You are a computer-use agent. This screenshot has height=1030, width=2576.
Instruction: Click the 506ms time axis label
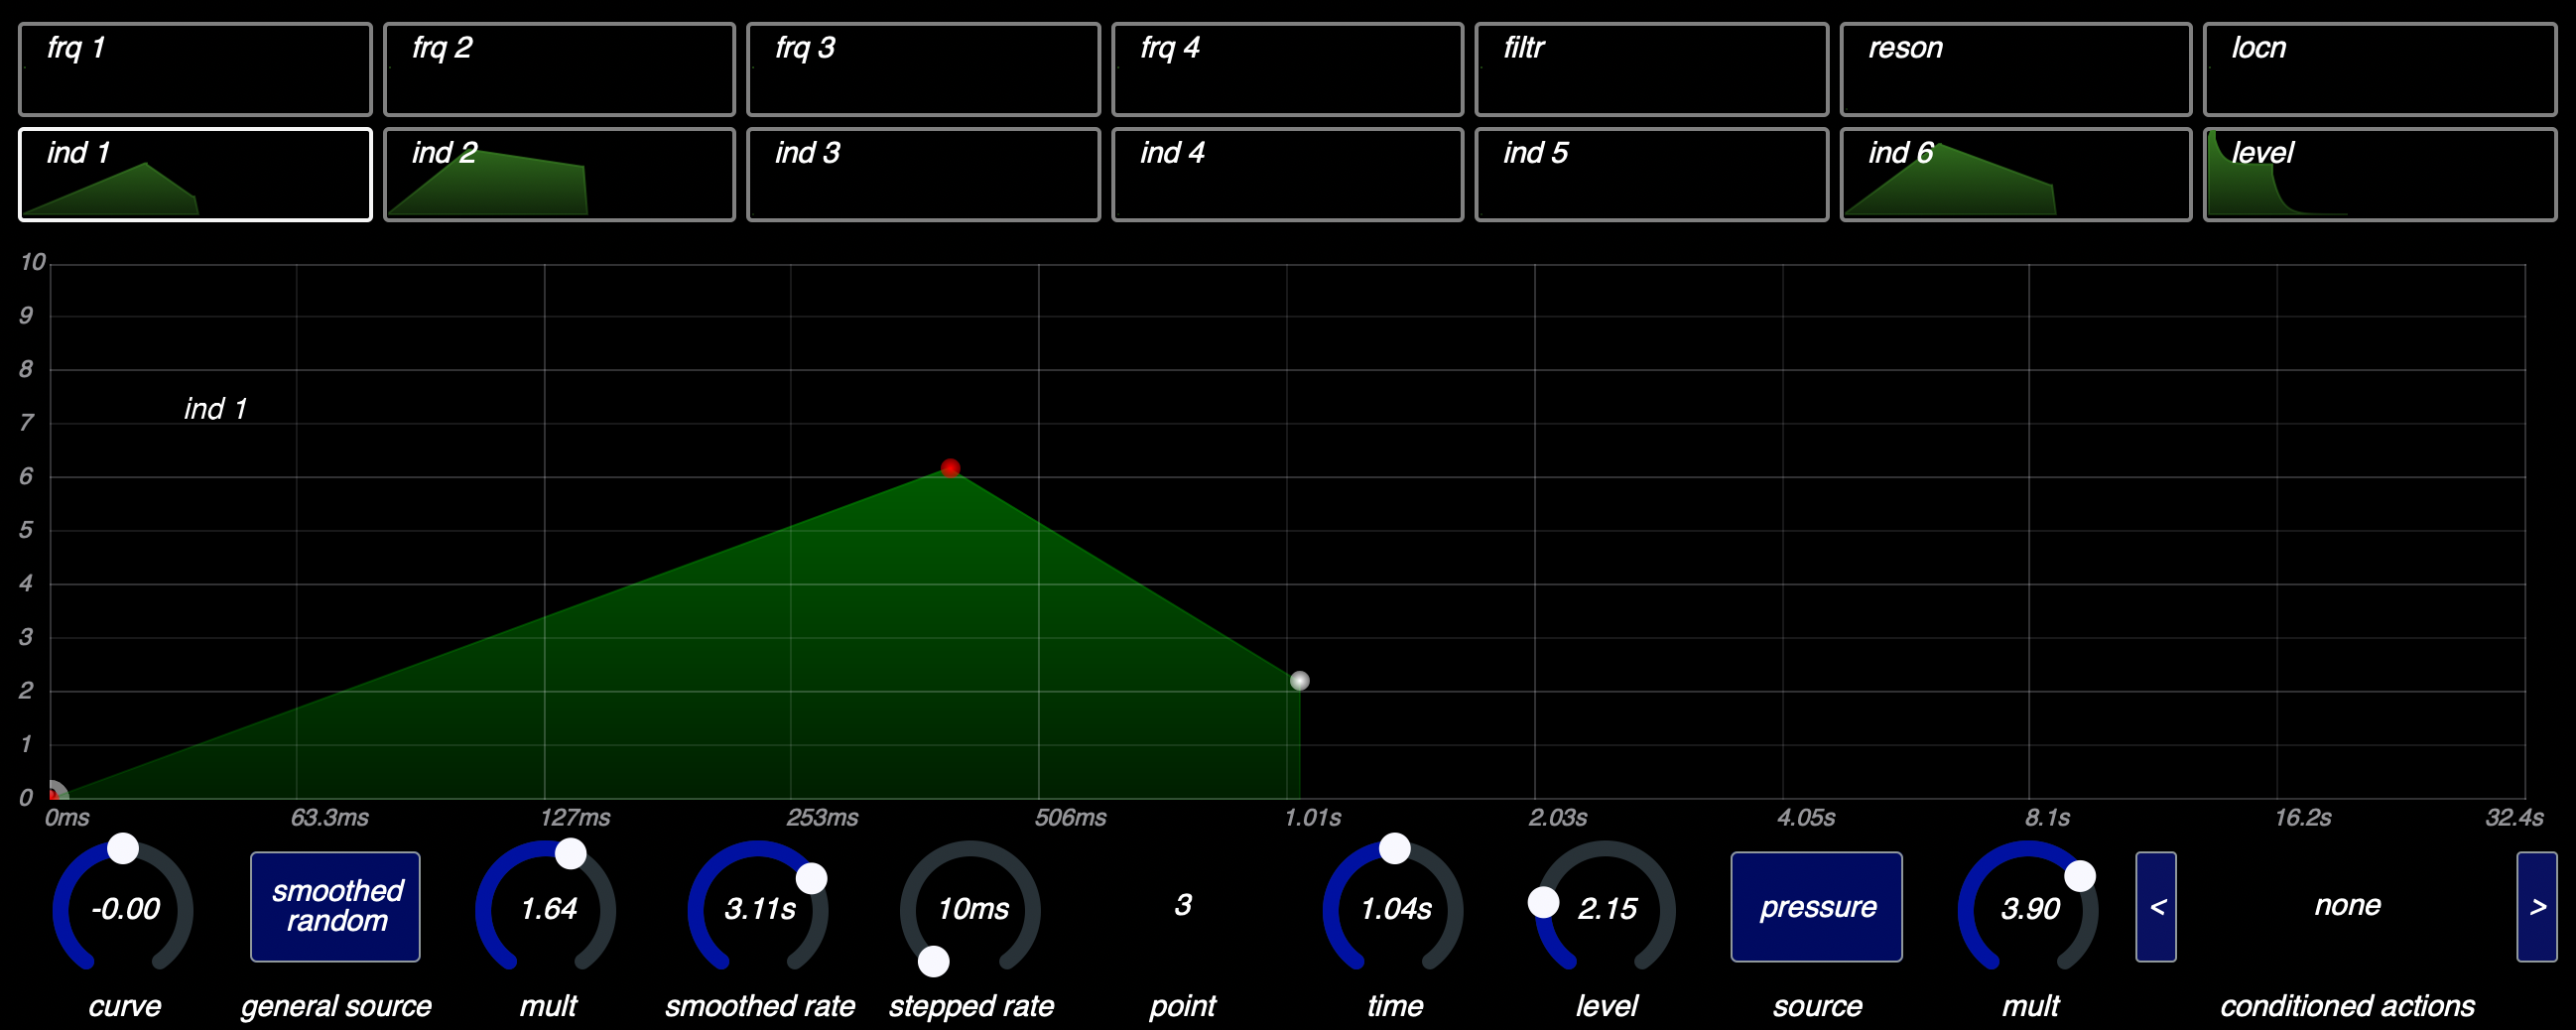[x=1070, y=818]
